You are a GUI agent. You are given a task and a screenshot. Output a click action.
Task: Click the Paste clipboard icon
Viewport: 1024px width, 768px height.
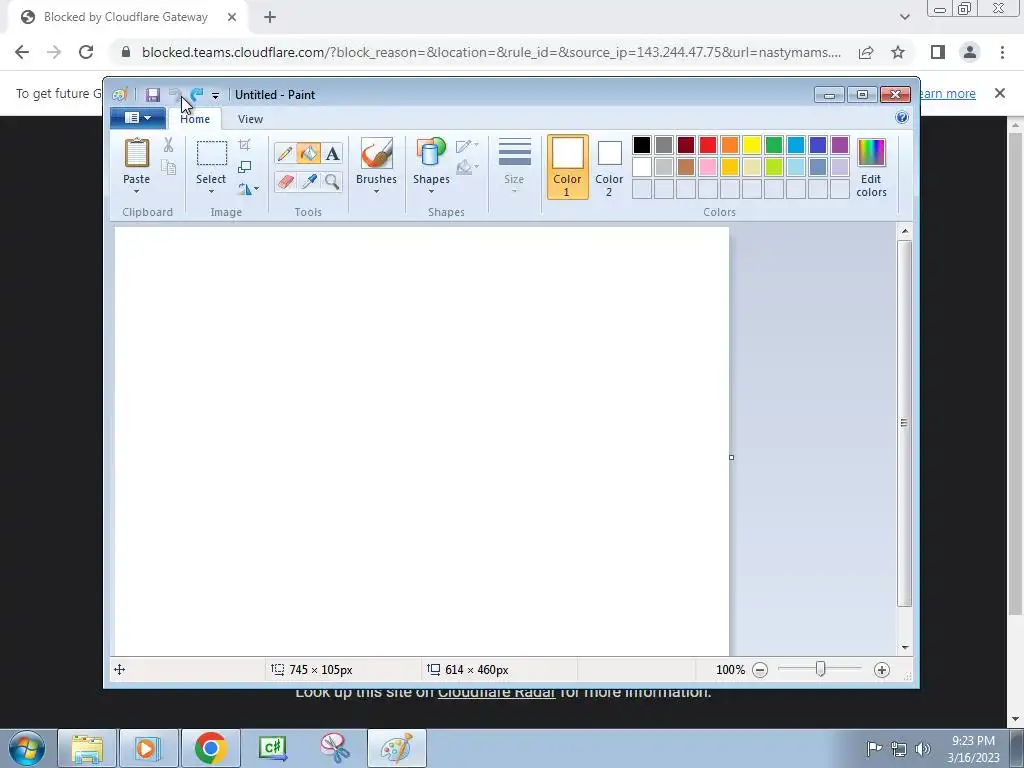tap(136, 154)
